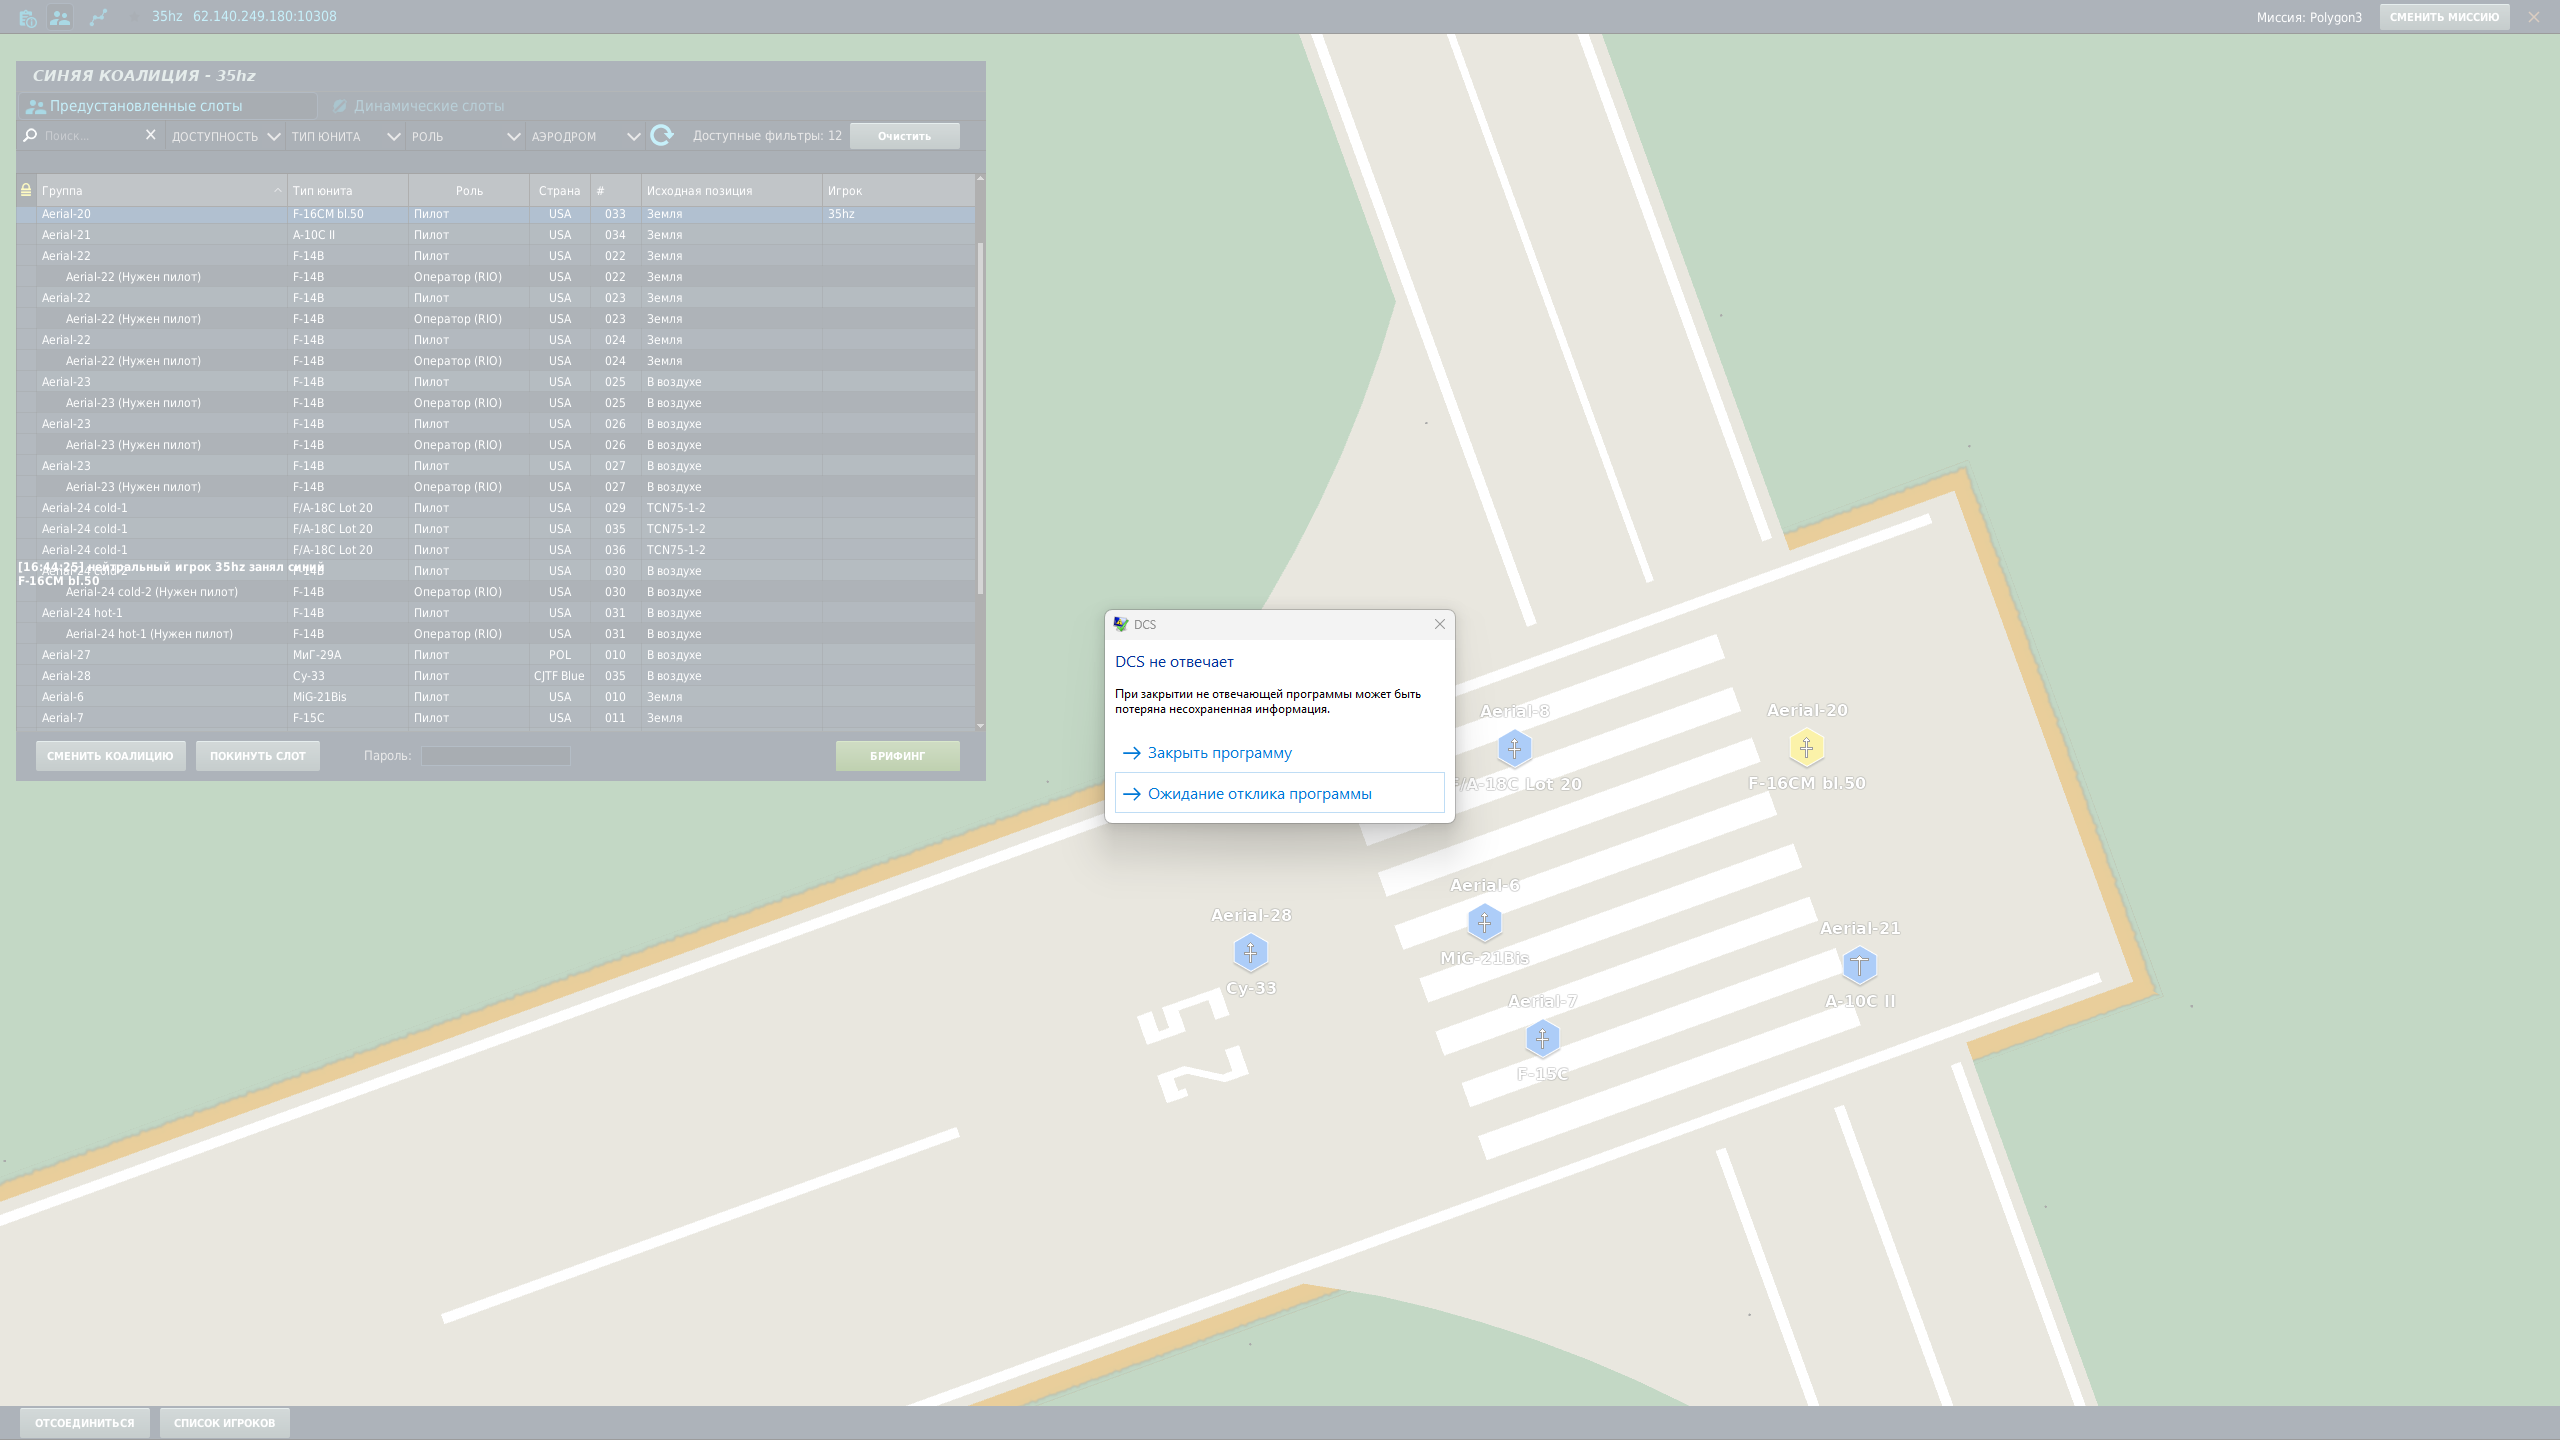Open the РОЛЬ filter dropdown
The width and height of the screenshot is (2560, 1440).
[466, 136]
